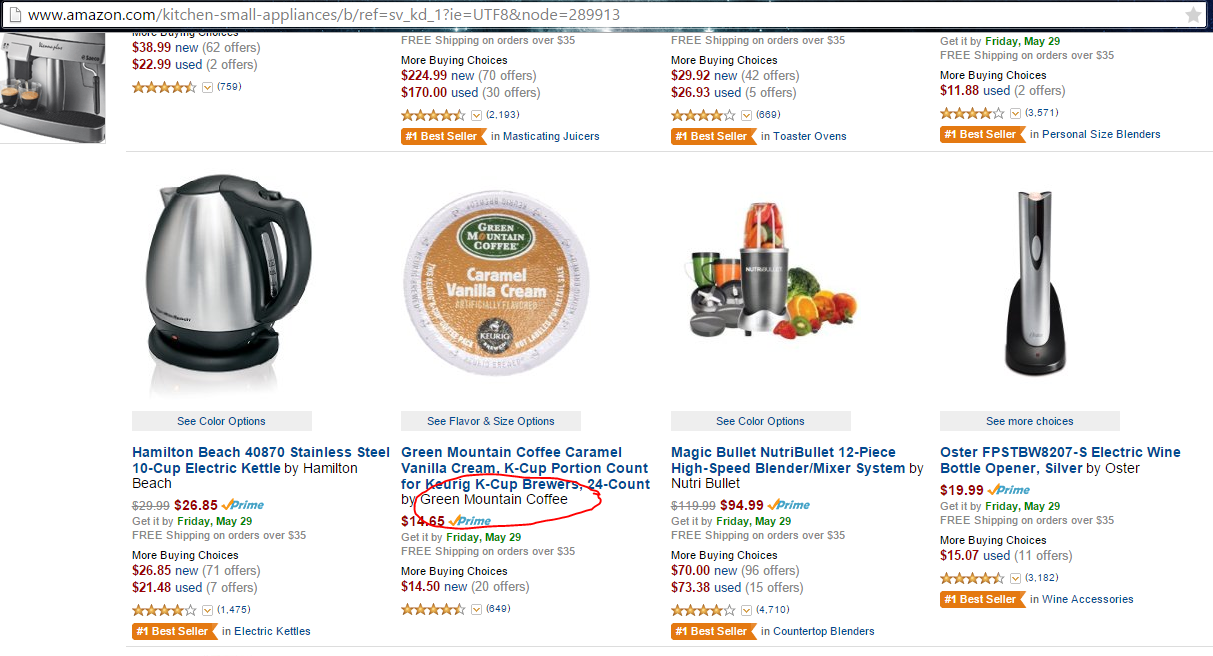Click Prime badge on NutriBullet $94.99 price
1213x656 pixels.
click(788, 505)
